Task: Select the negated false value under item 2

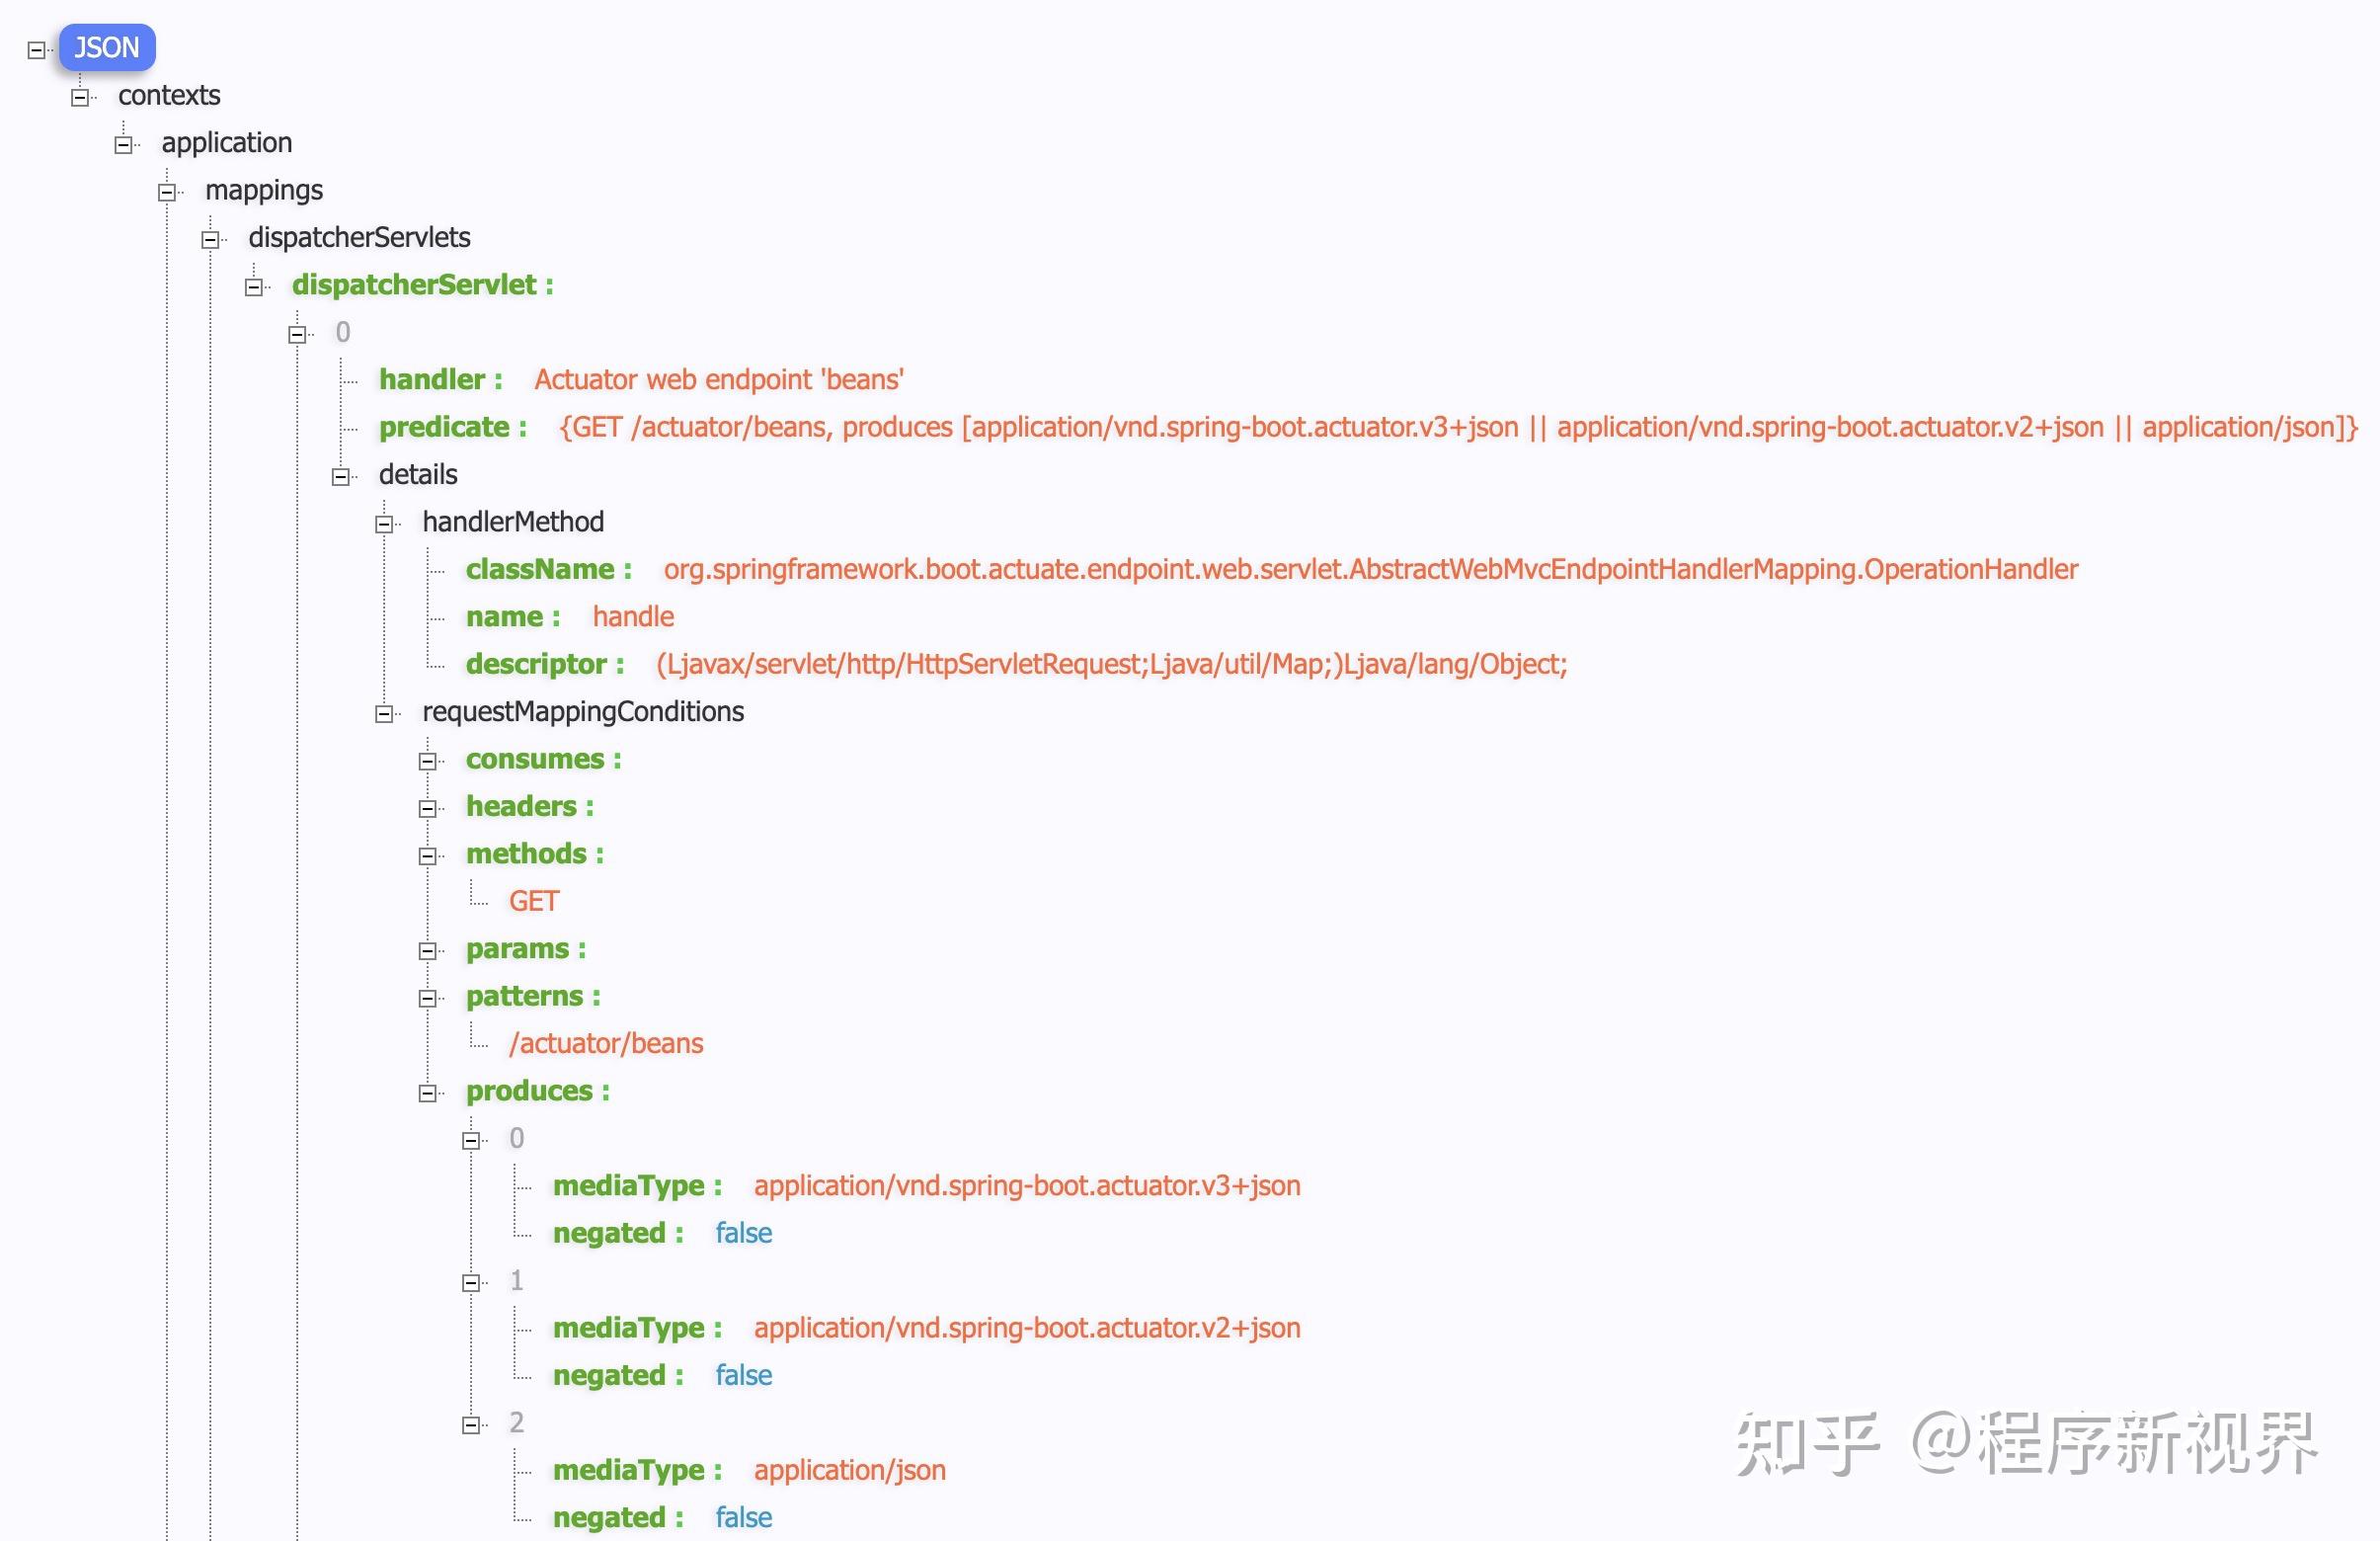Action: click(742, 1517)
